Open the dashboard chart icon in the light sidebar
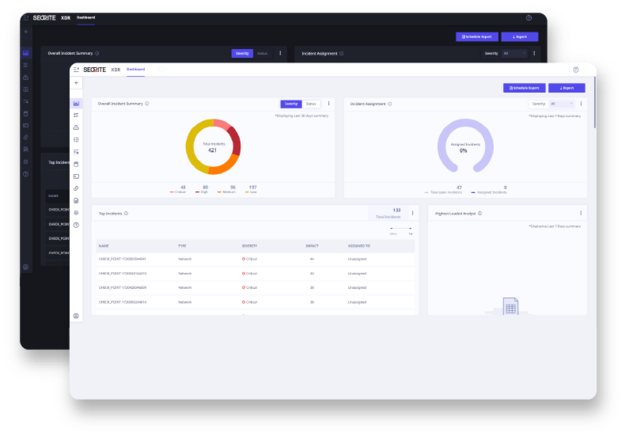 (77, 104)
